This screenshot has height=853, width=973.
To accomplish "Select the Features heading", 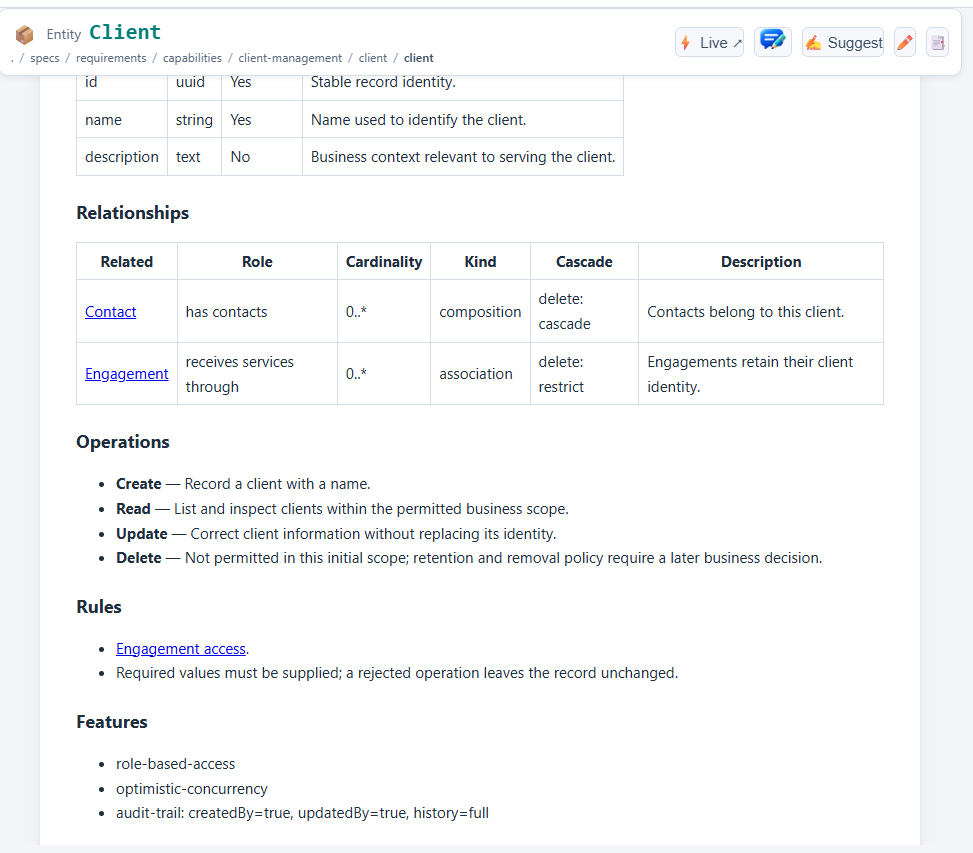I will pyautogui.click(x=112, y=722).
